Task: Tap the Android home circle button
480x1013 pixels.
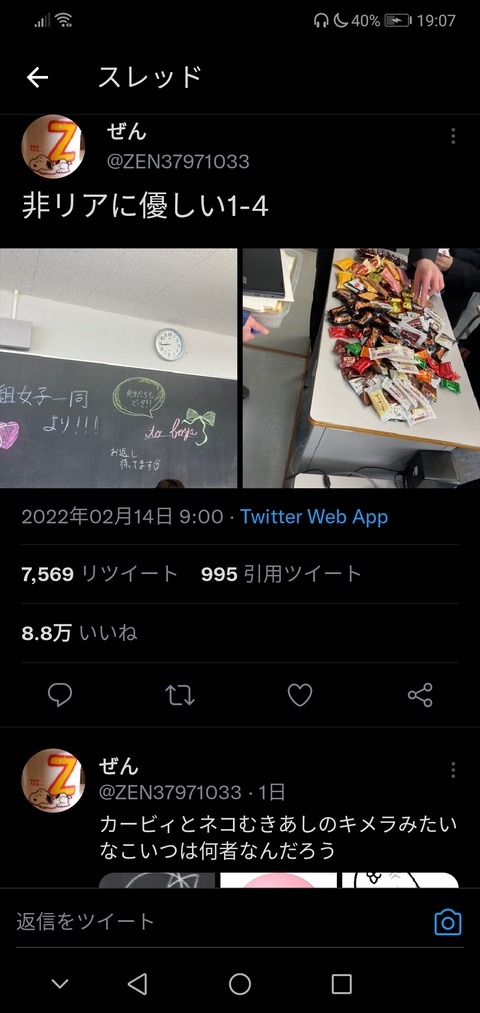Action: pos(240,984)
